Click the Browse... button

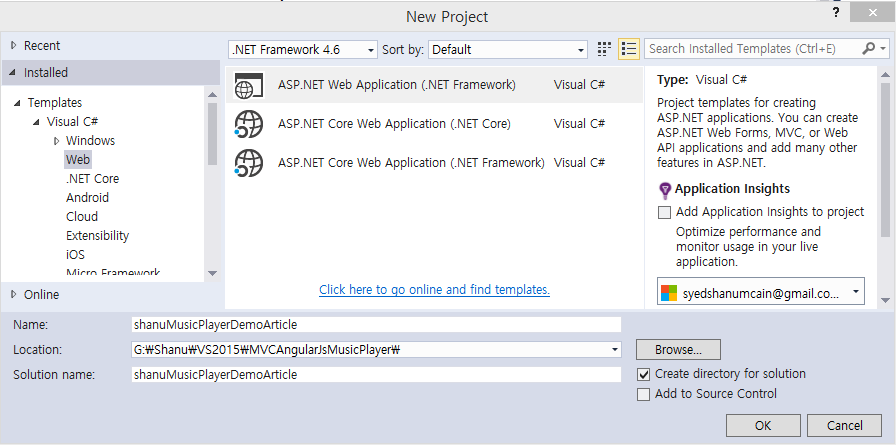[x=678, y=350]
